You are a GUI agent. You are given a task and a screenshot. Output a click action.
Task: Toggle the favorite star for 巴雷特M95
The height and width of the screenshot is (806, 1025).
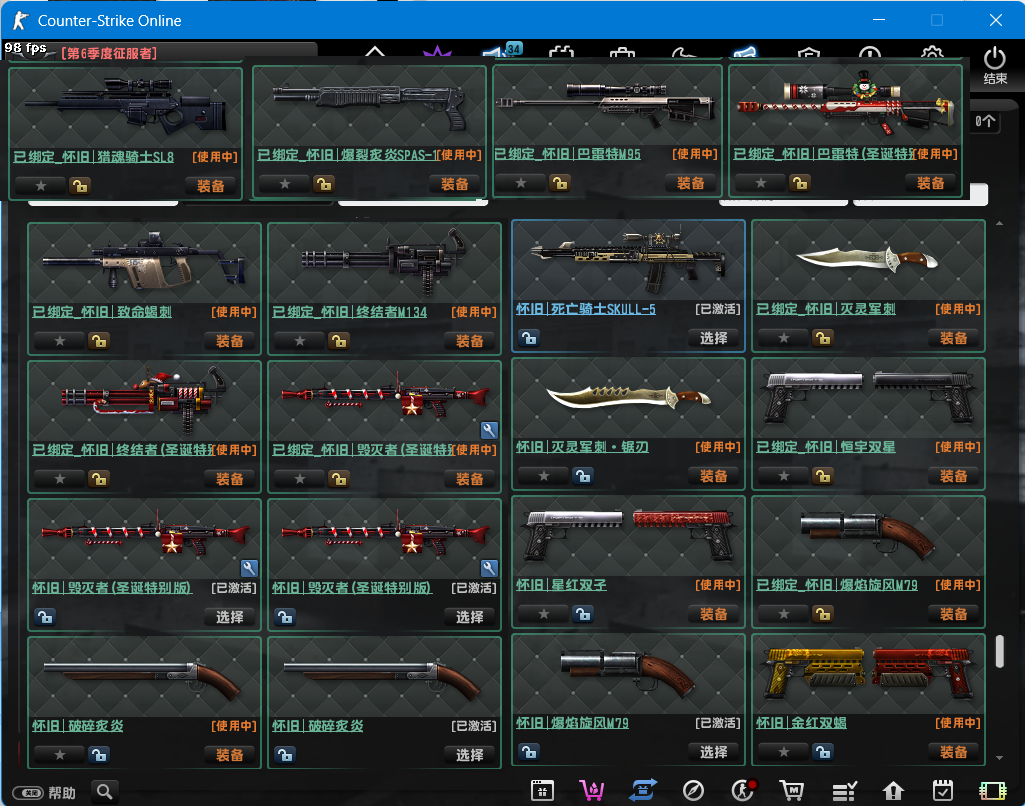tap(521, 183)
